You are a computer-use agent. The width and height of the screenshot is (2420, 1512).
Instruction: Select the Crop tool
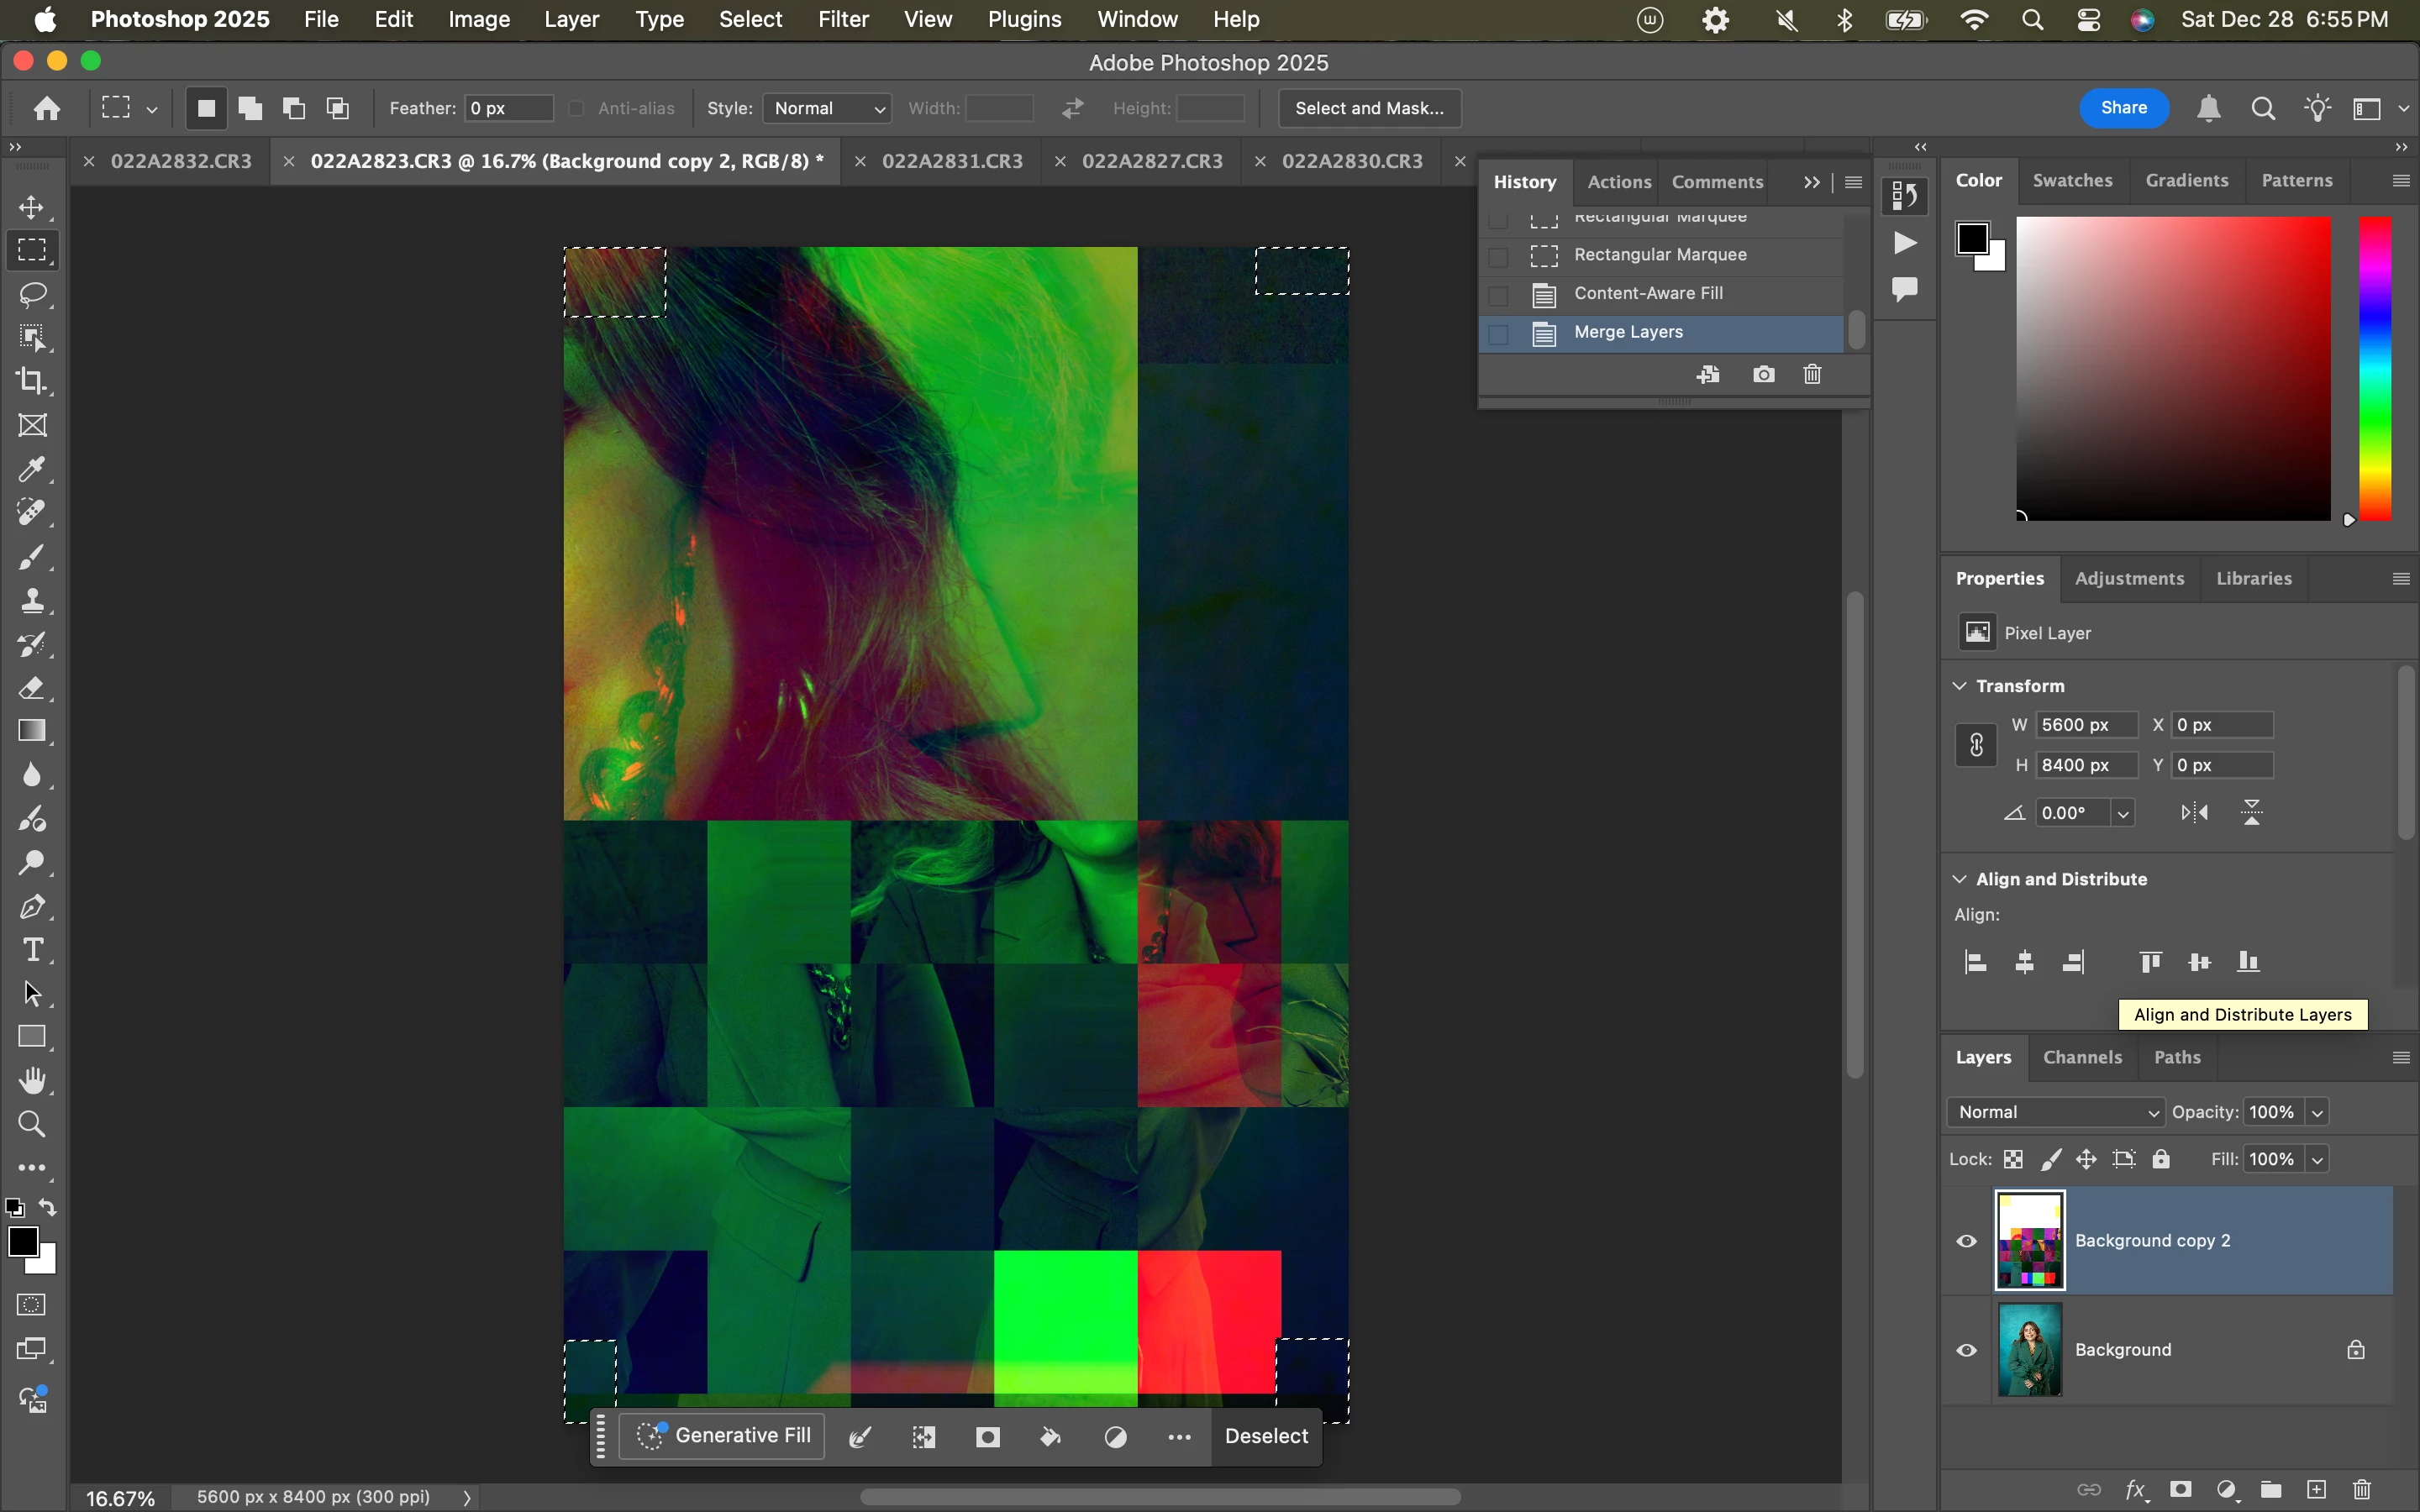[33, 381]
